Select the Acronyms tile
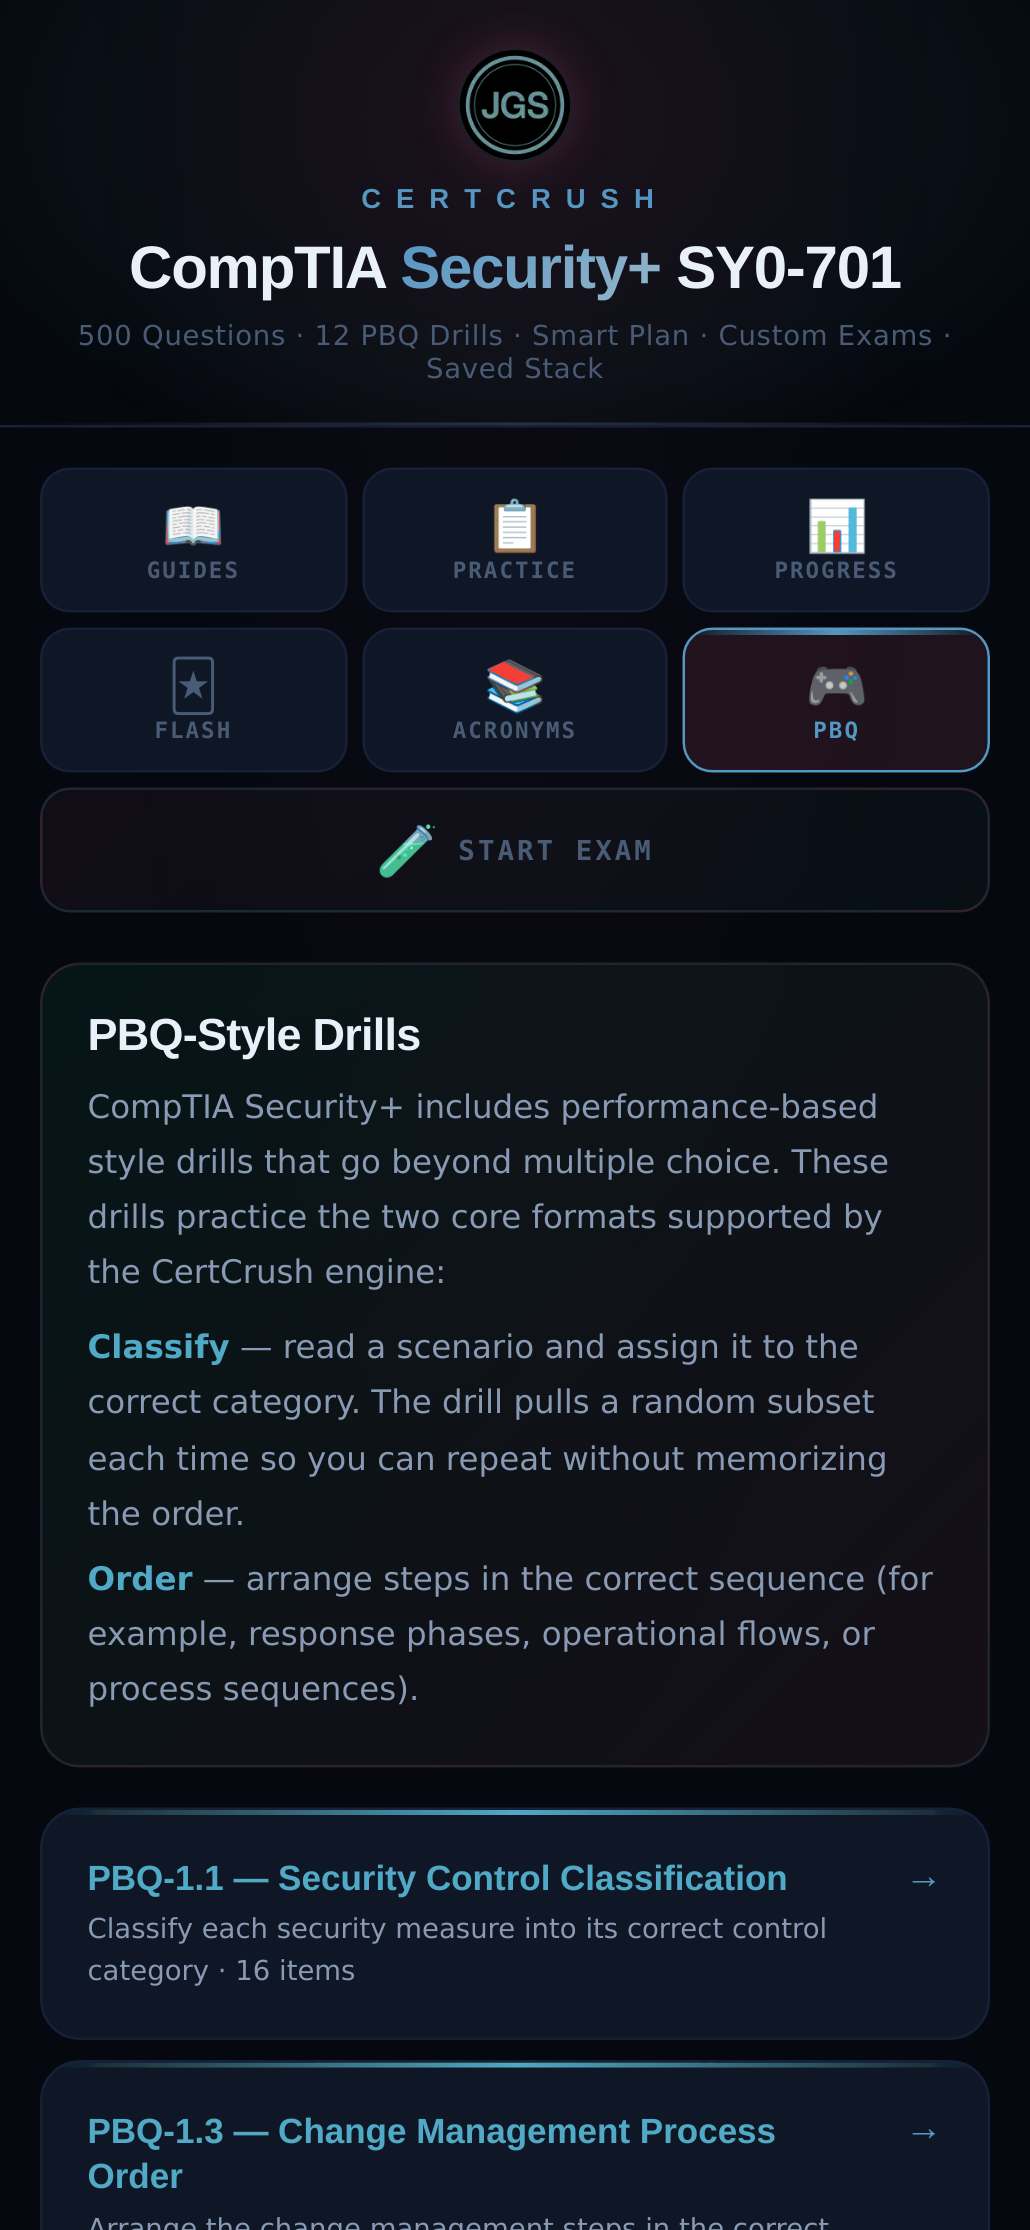Image resolution: width=1030 pixels, height=2230 pixels. tap(514, 700)
